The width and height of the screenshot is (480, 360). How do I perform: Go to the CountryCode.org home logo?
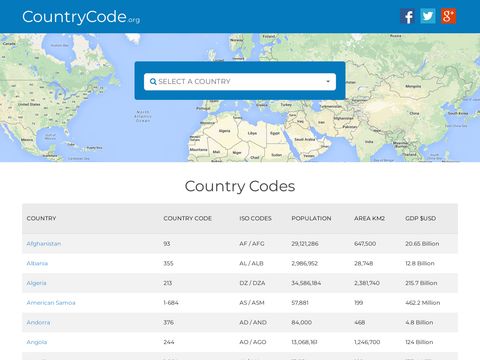click(x=81, y=17)
